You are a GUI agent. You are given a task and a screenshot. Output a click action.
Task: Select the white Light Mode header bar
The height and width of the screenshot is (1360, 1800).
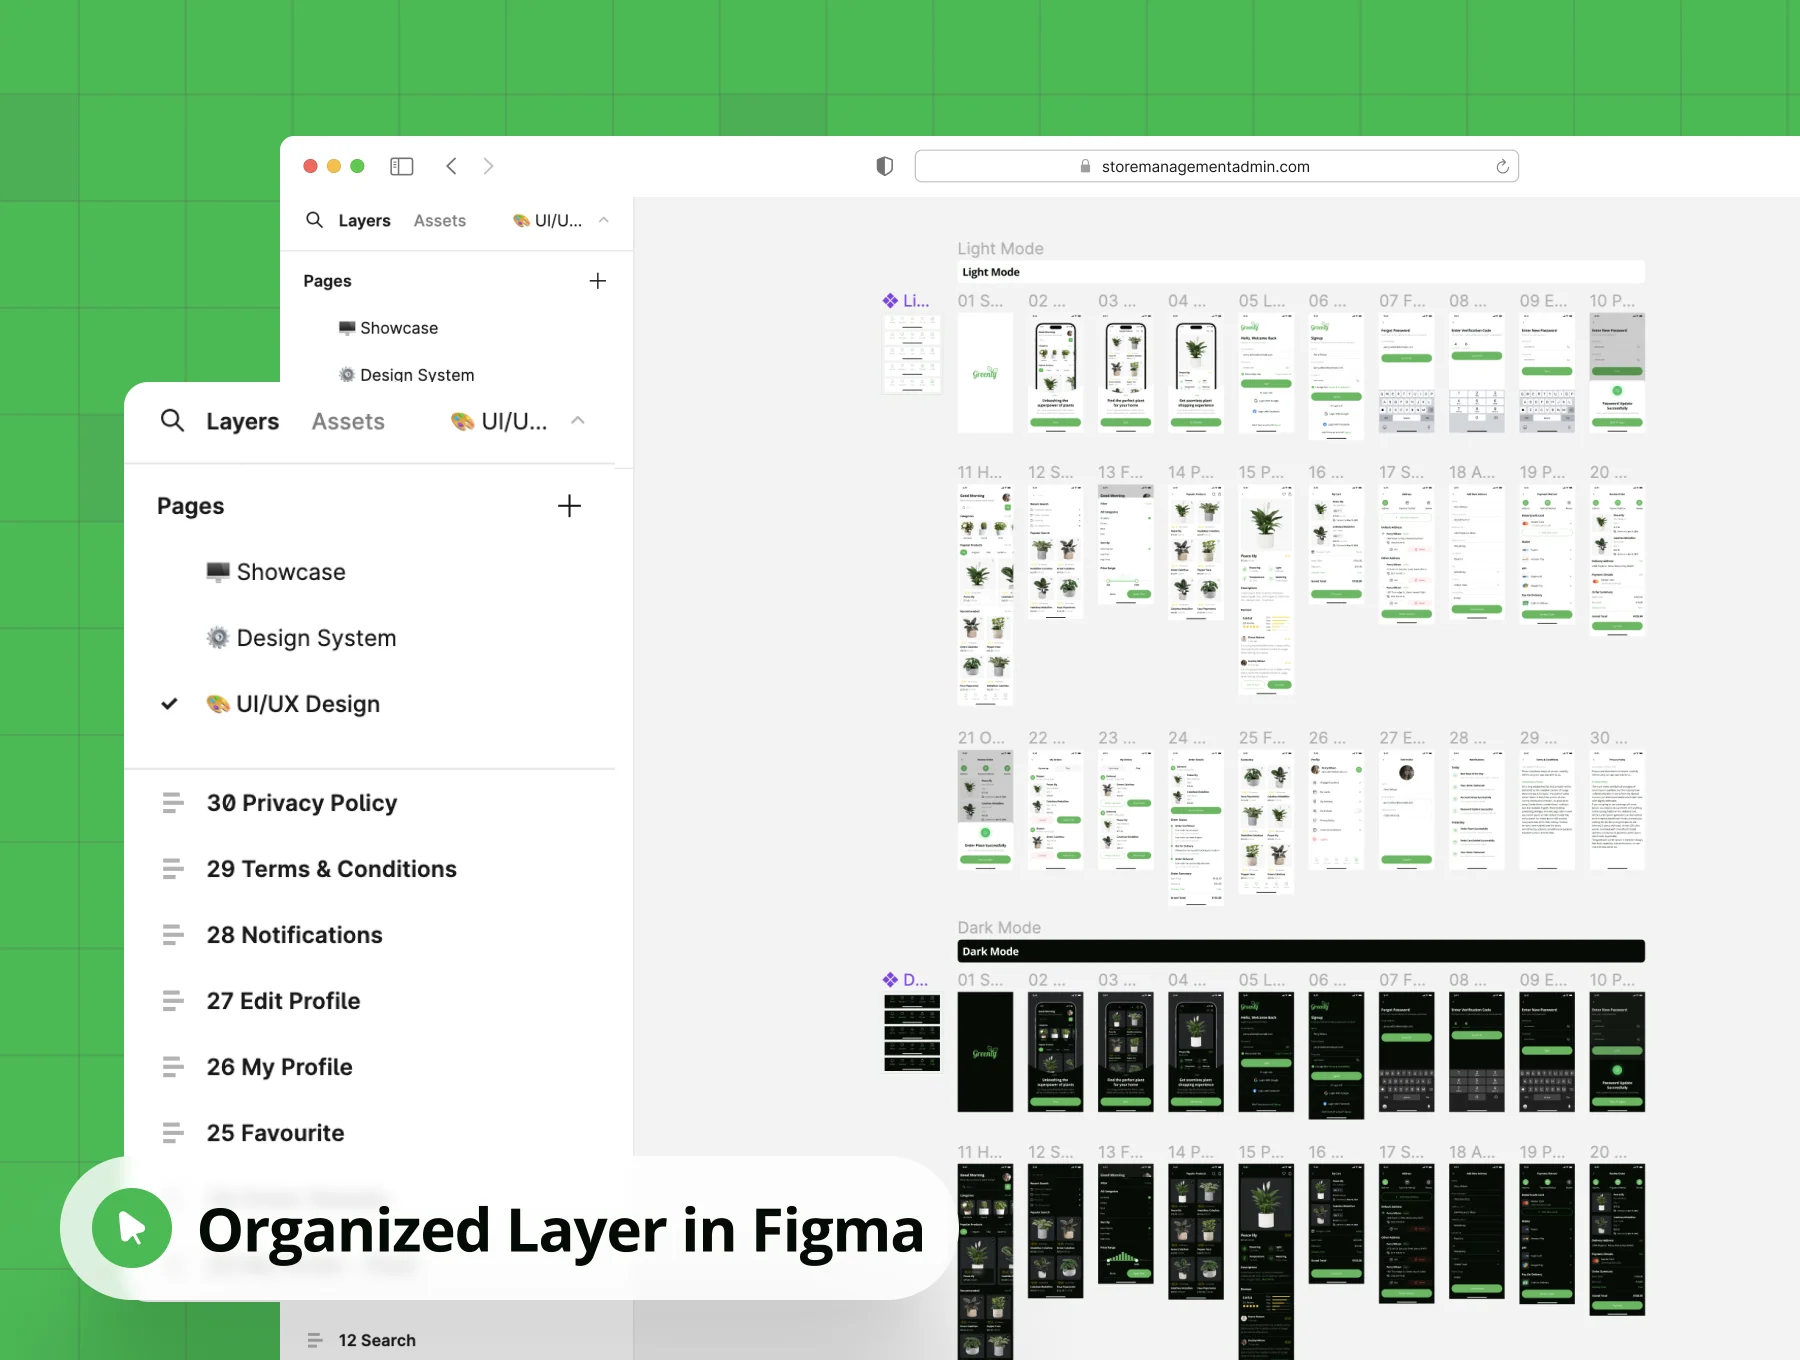(x=1301, y=272)
